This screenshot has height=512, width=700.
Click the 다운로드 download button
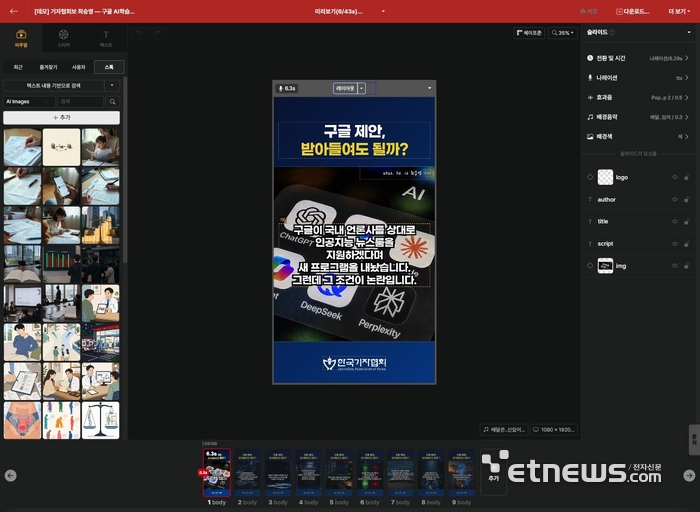click(633, 11)
